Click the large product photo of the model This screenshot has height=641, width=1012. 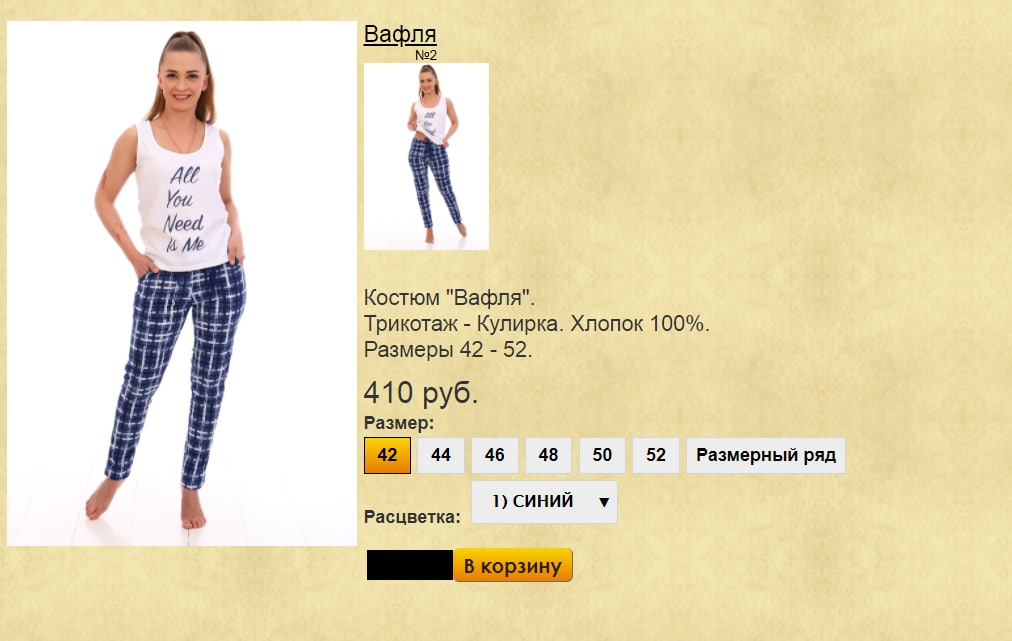coord(182,283)
